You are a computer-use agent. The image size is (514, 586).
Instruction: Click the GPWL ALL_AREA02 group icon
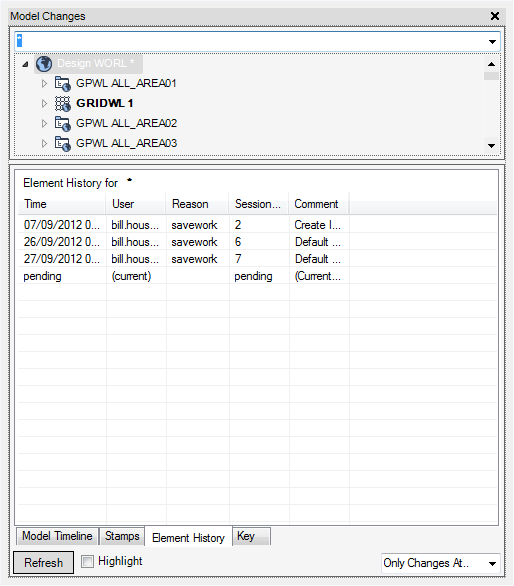click(x=62, y=123)
